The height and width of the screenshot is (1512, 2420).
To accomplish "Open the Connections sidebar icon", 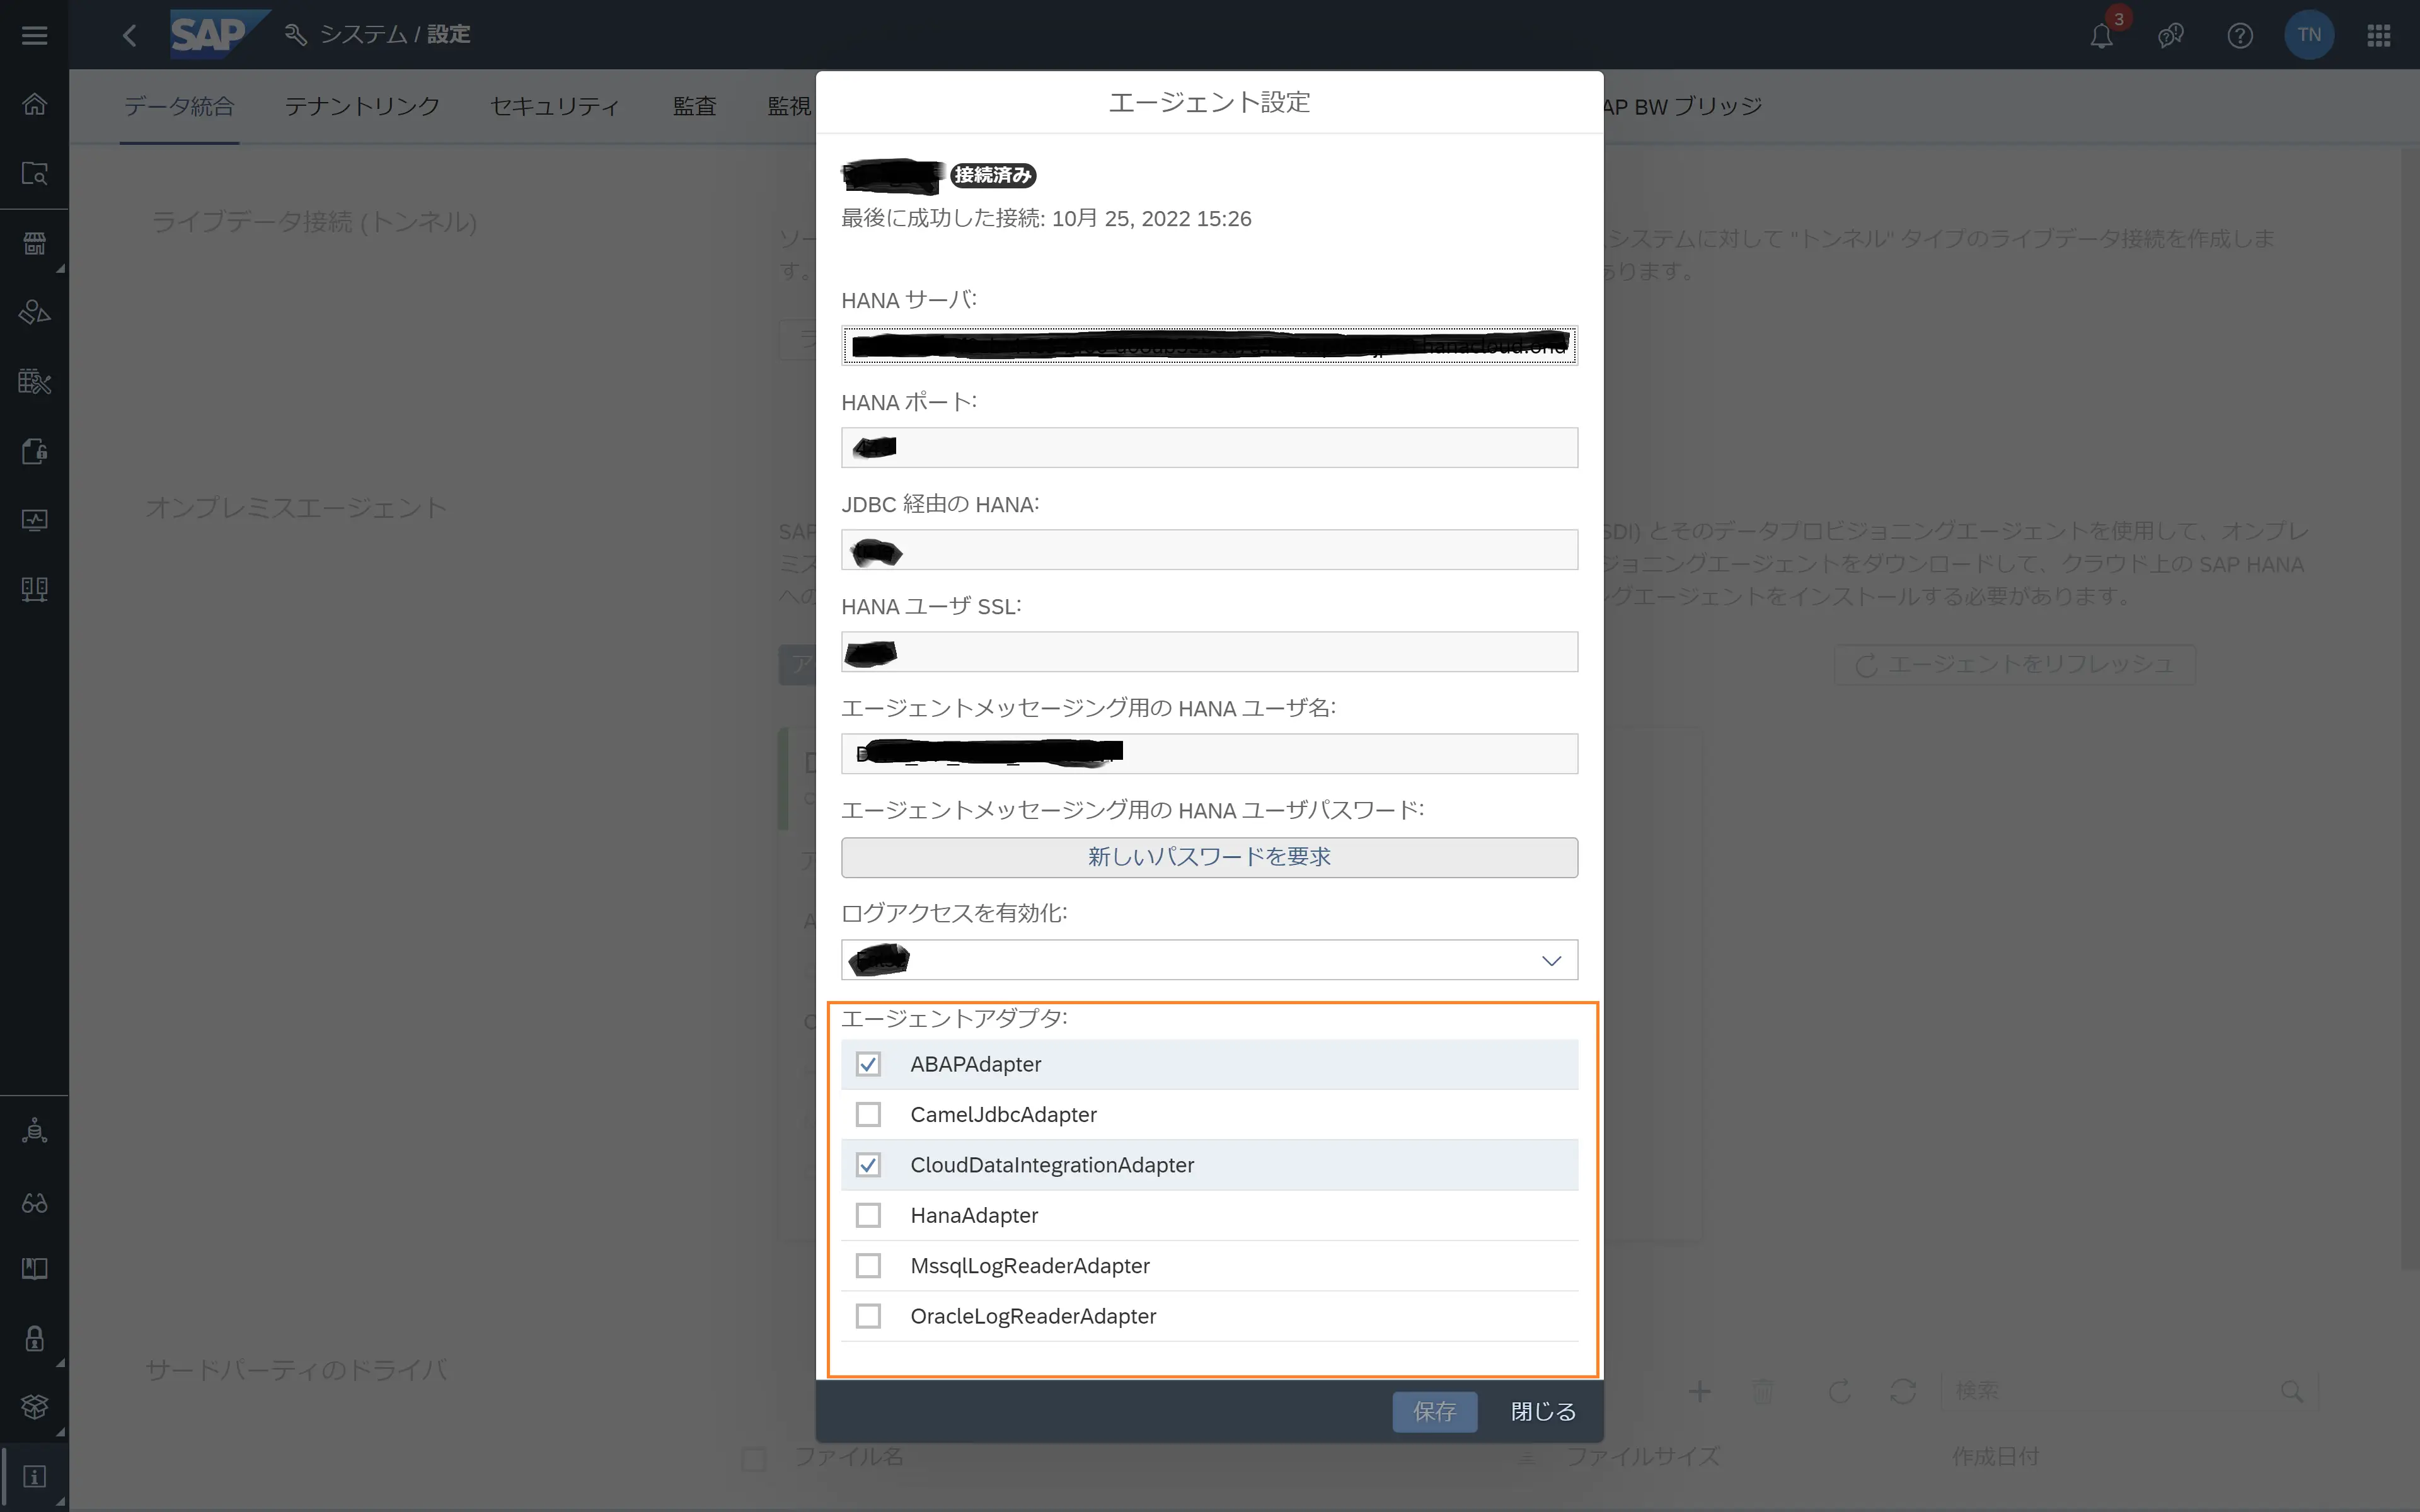I will click(x=34, y=589).
